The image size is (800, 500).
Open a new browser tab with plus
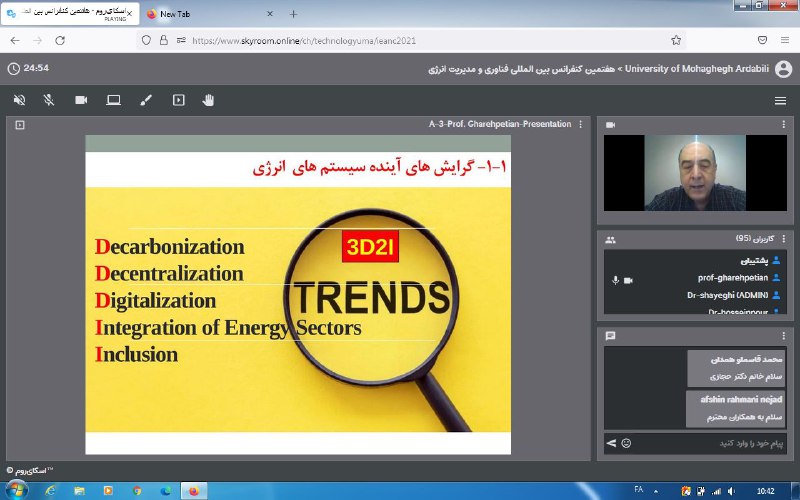[x=293, y=14]
